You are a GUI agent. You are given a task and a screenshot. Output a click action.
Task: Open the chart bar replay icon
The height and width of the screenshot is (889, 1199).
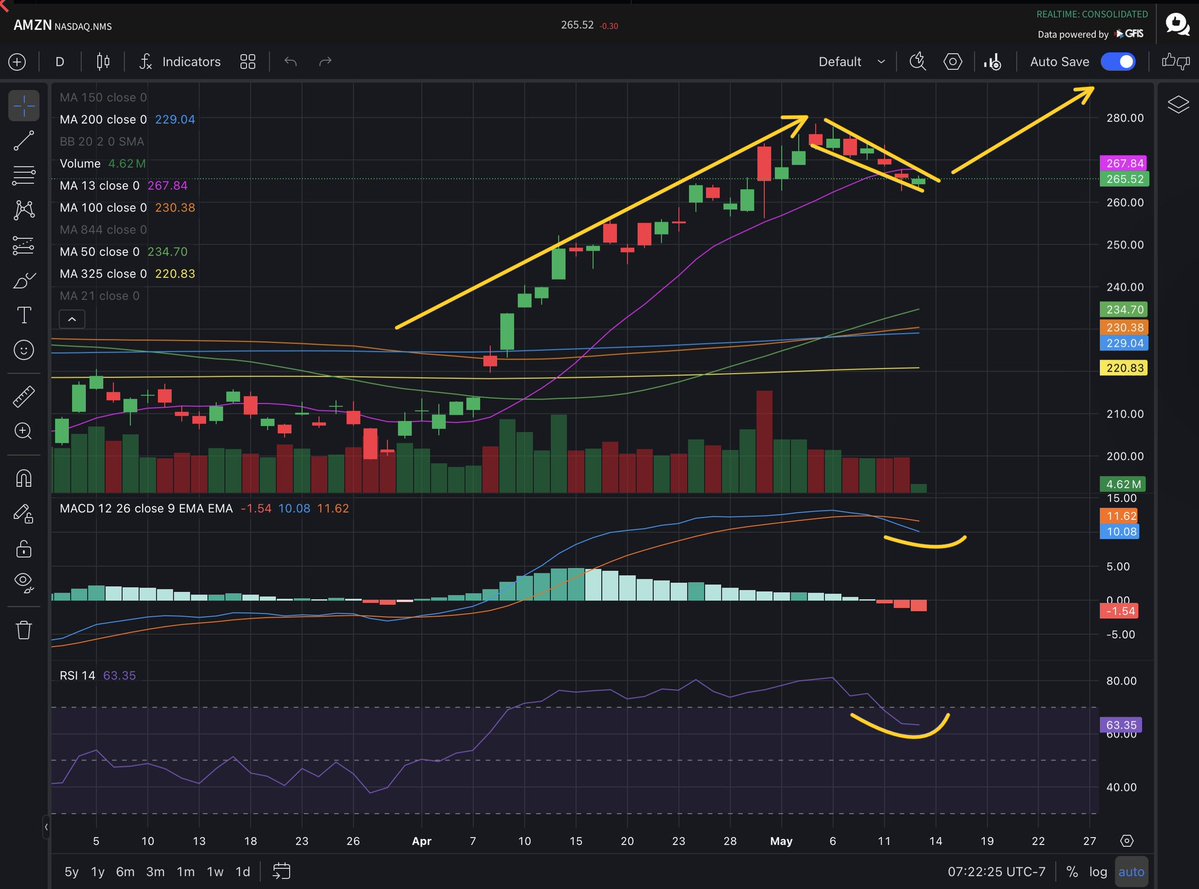tap(993, 62)
